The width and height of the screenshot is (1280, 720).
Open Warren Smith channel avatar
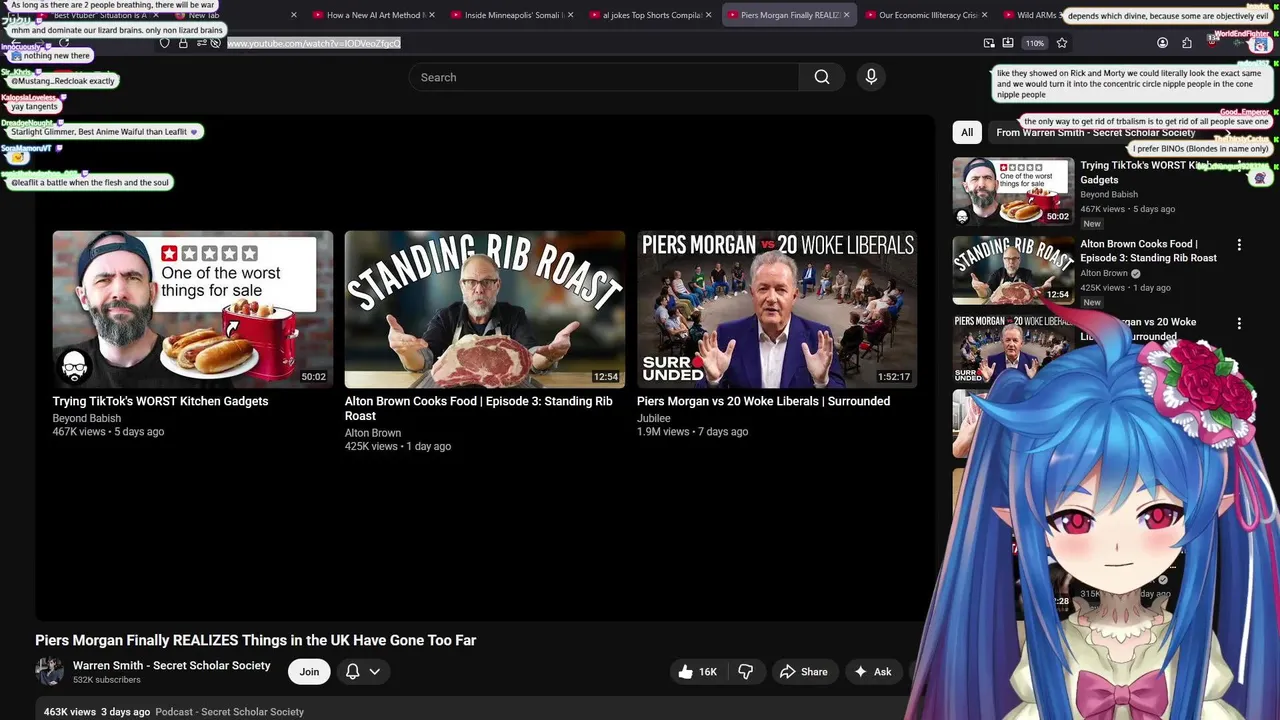(49, 671)
